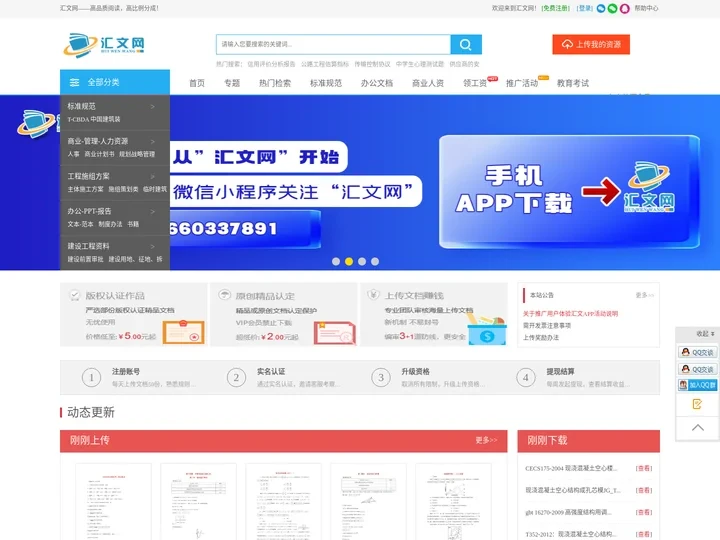This screenshot has height=540, width=720.
Task: Open the 热门检索 nav tab
Action: [x=275, y=83]
